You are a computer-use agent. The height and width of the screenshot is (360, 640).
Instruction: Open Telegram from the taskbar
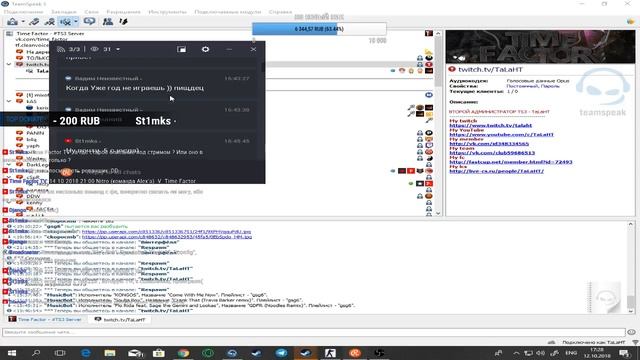pyautogui.click(x=281, y=353)
